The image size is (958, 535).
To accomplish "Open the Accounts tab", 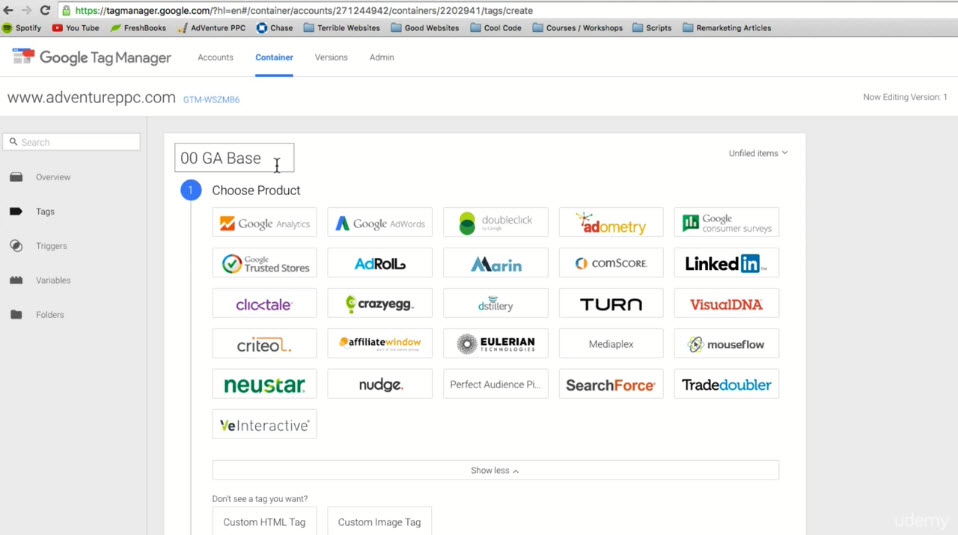I will 215,58.
